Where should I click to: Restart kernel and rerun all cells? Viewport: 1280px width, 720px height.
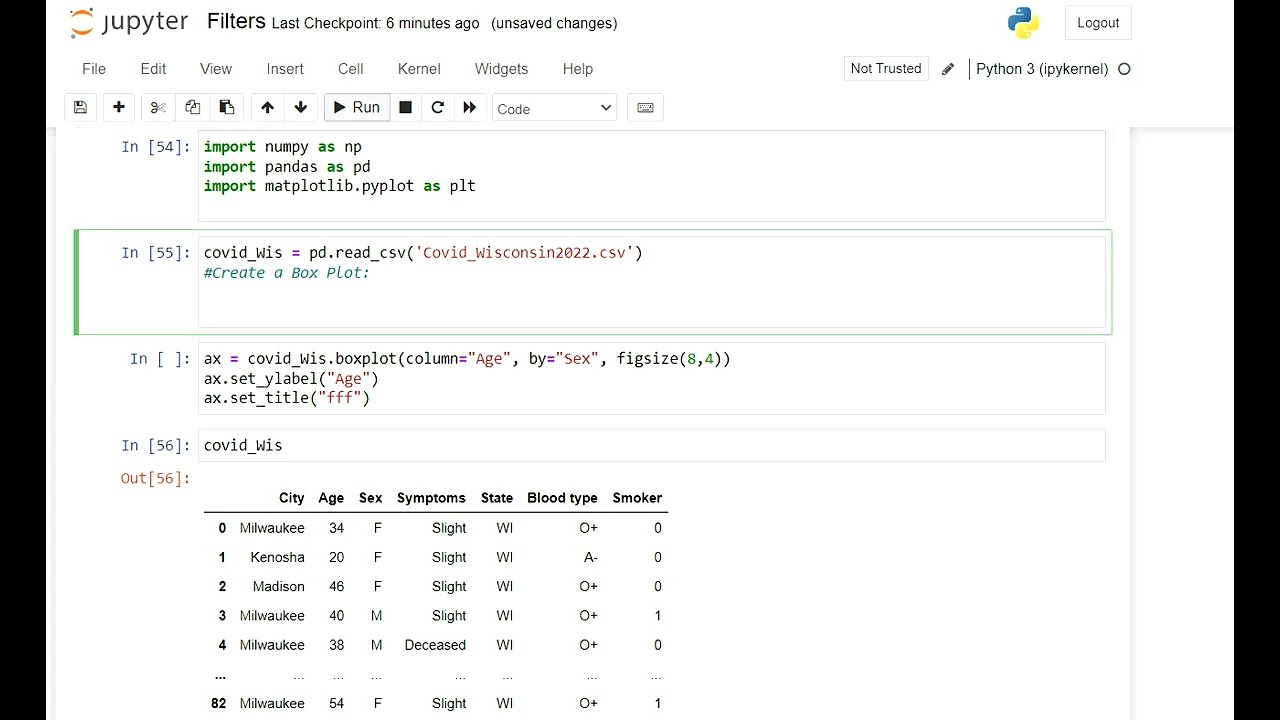[x=470, y=108]
